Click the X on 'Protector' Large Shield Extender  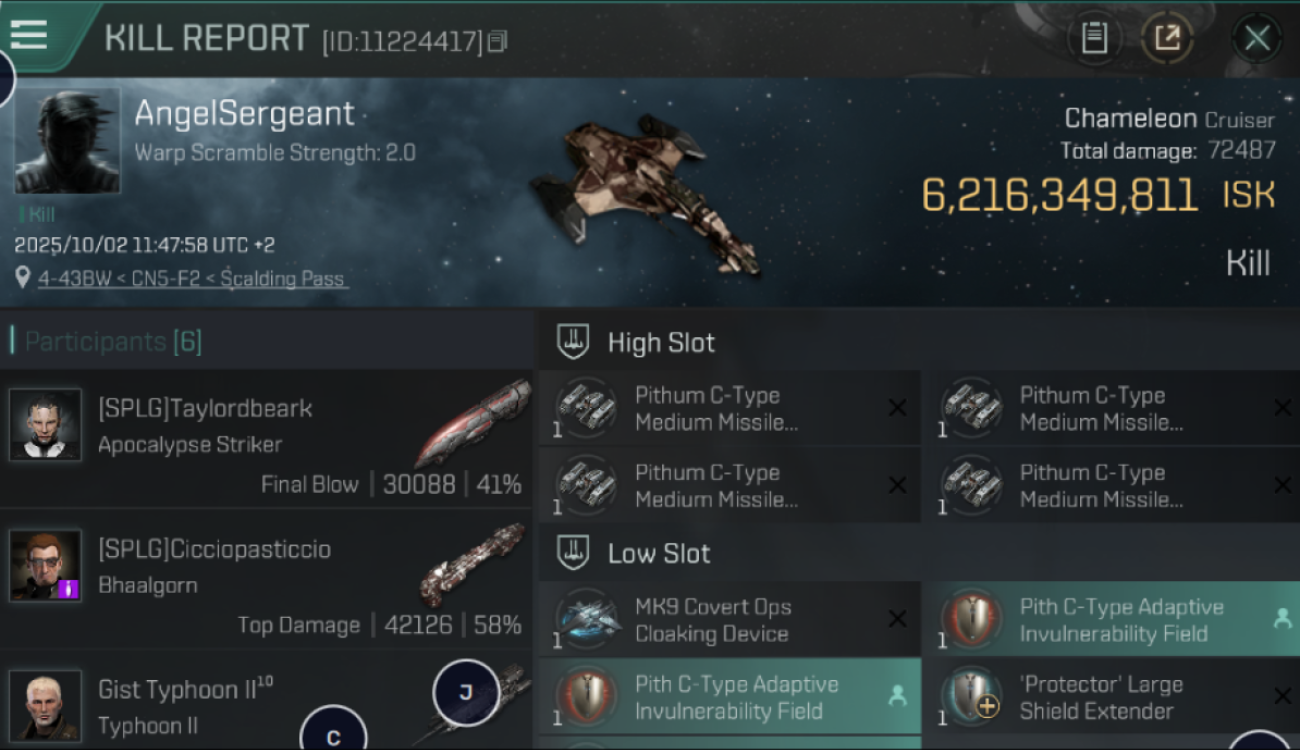[x=1282, y=697]
